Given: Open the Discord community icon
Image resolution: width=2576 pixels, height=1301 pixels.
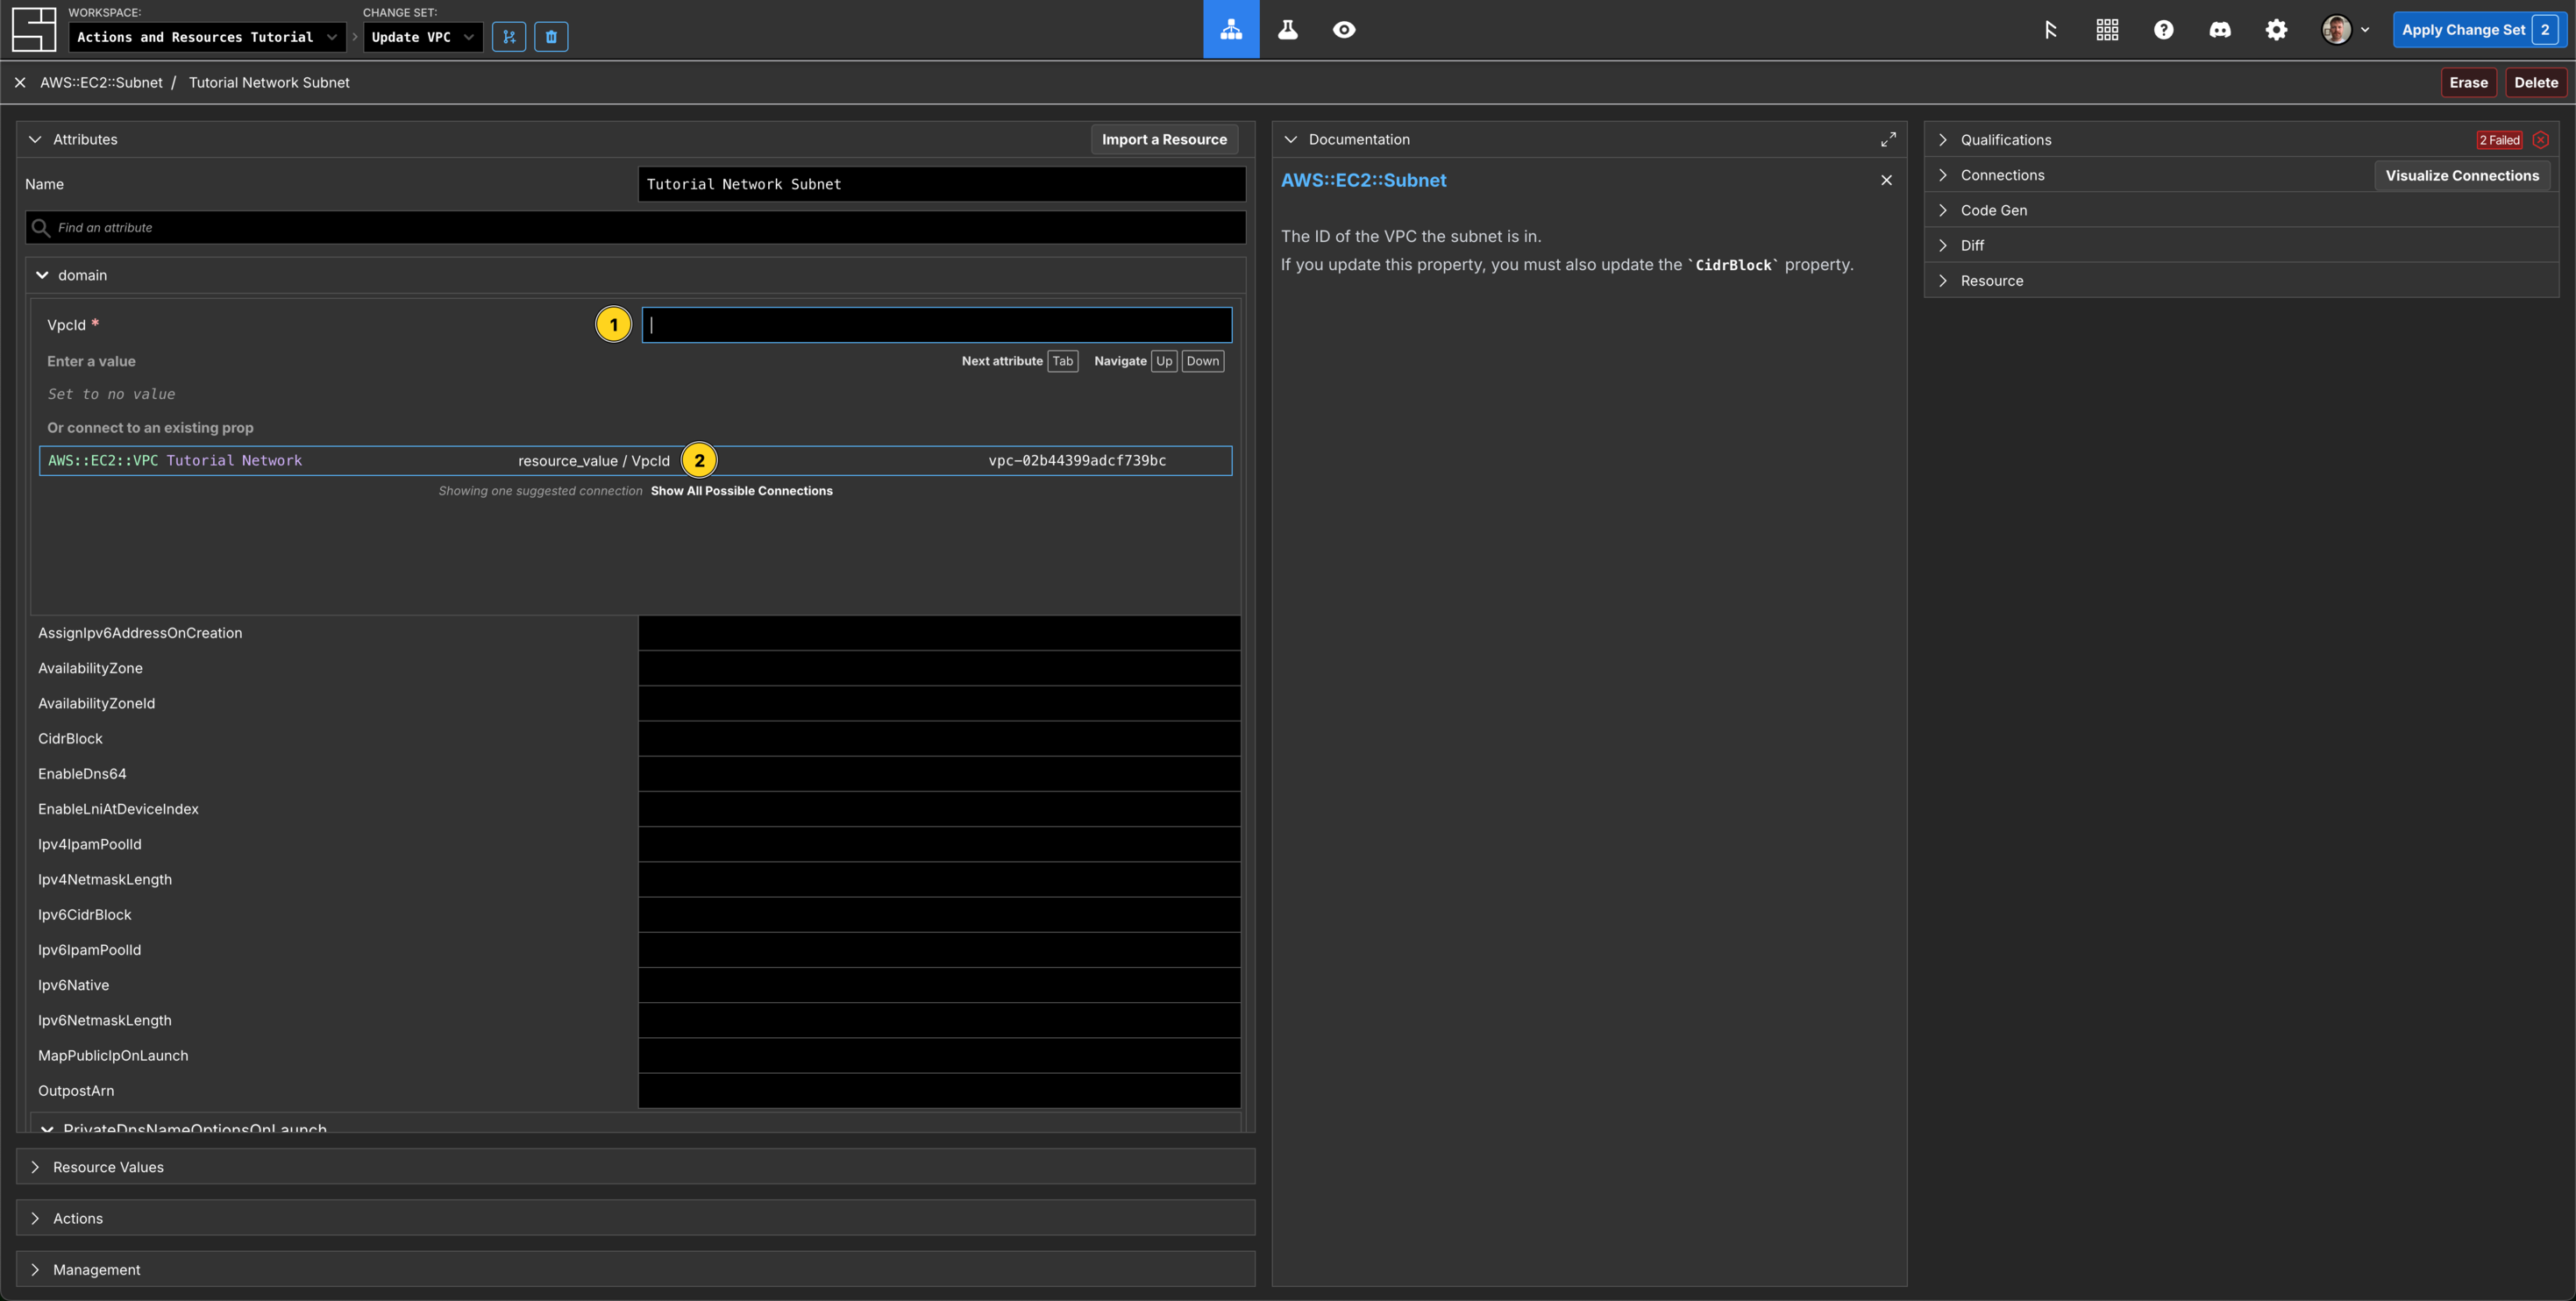Looking at the screenshot, I should 2220,30.
